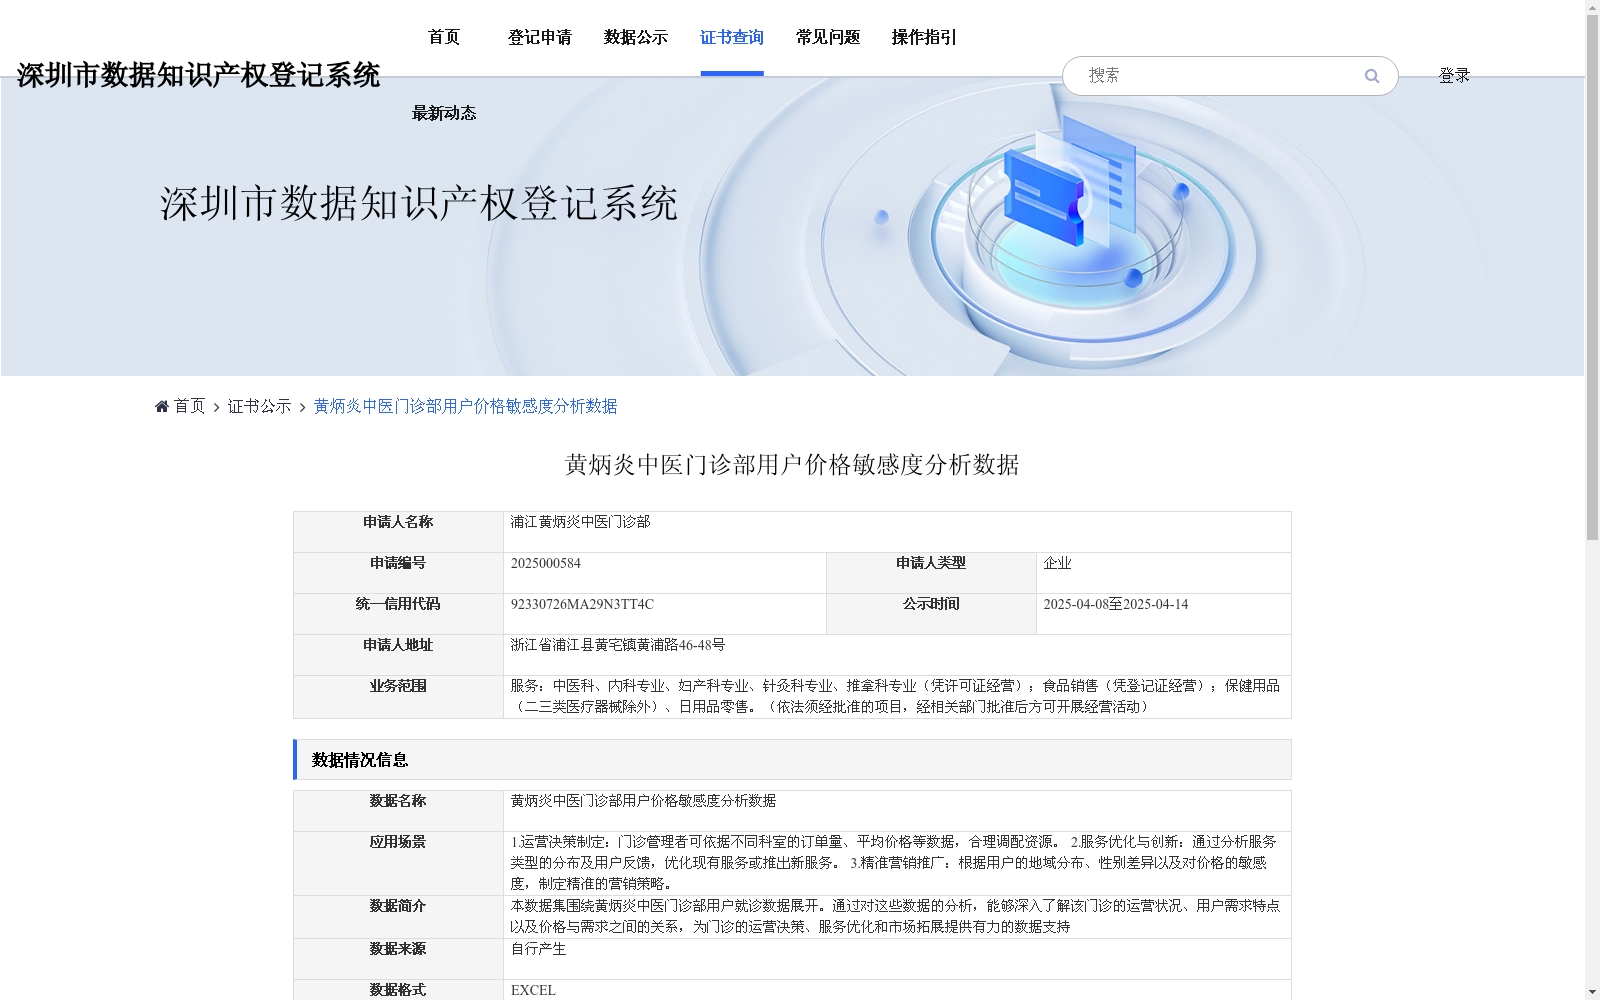The width and height of the screenshot is (1600, 1000).
Task: Click the home icon in breadcrumb
Action: [x=162, y=406]
